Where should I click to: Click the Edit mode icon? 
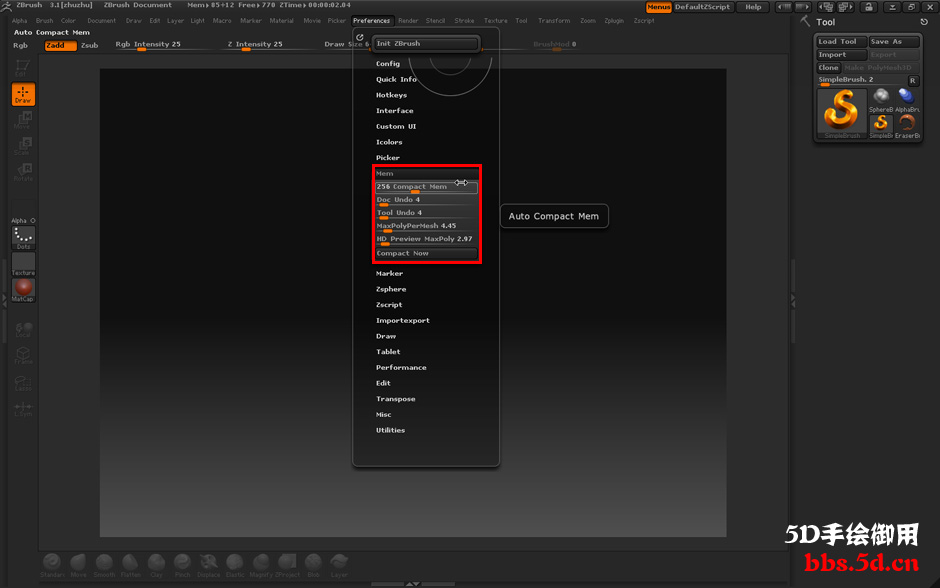[x=23, y=68]
